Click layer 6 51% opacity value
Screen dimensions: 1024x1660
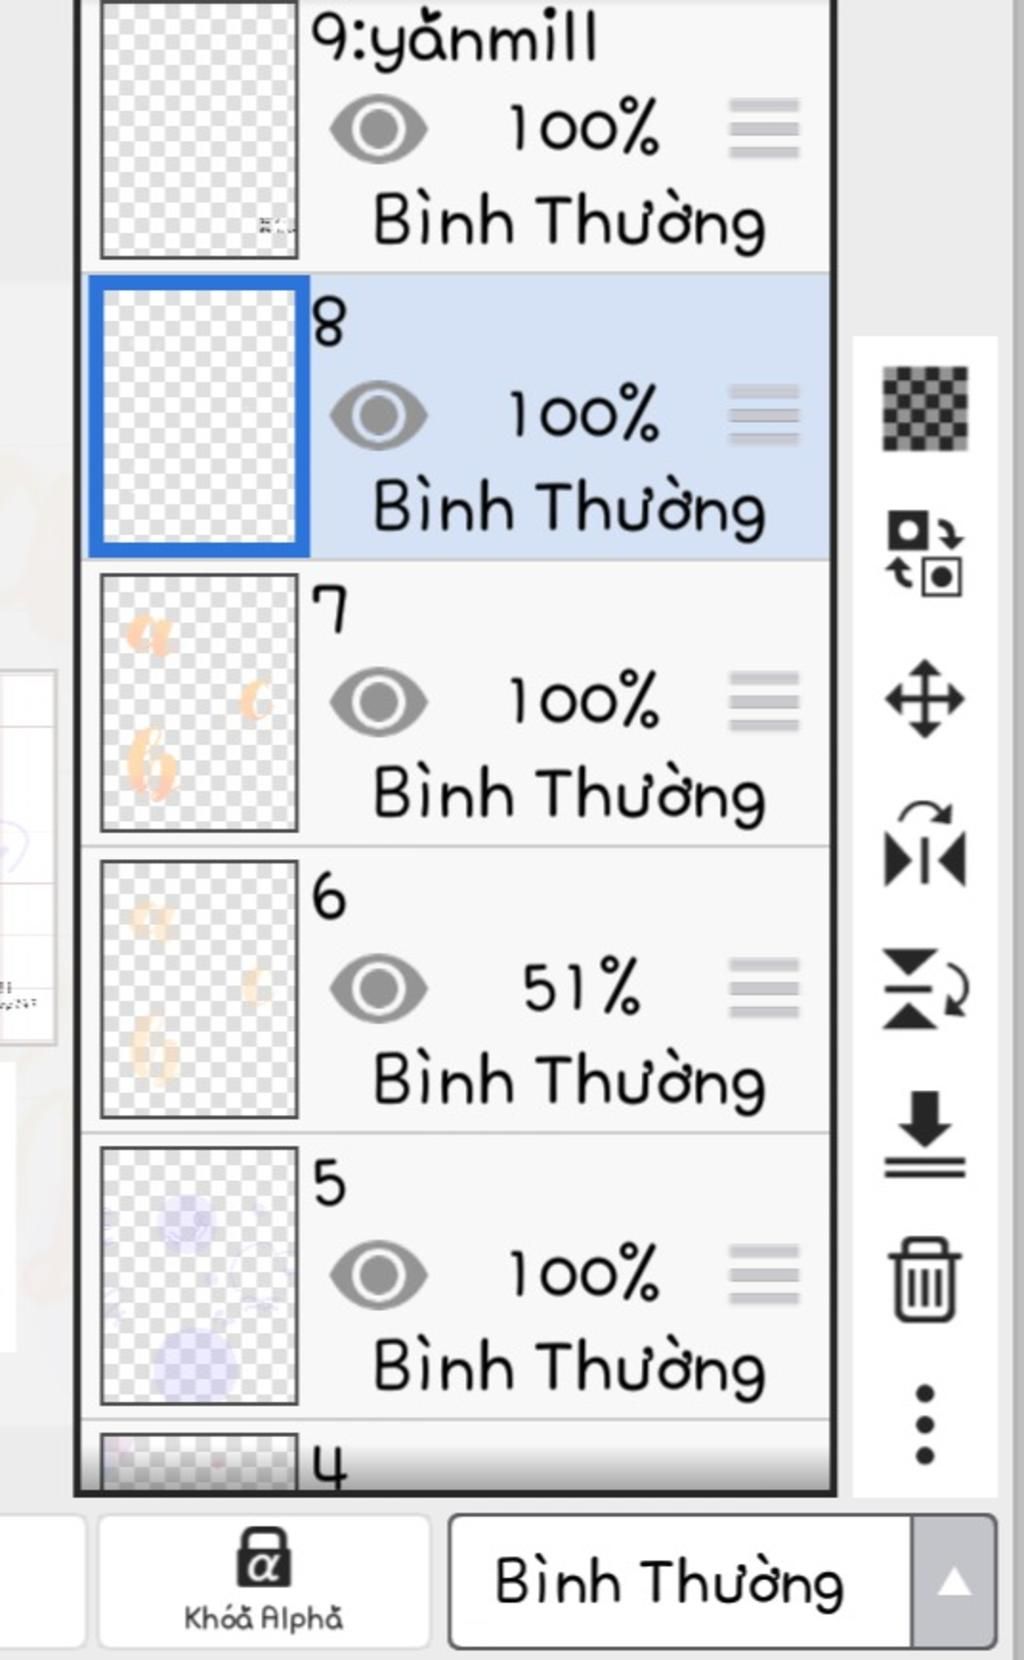(582, 987)
